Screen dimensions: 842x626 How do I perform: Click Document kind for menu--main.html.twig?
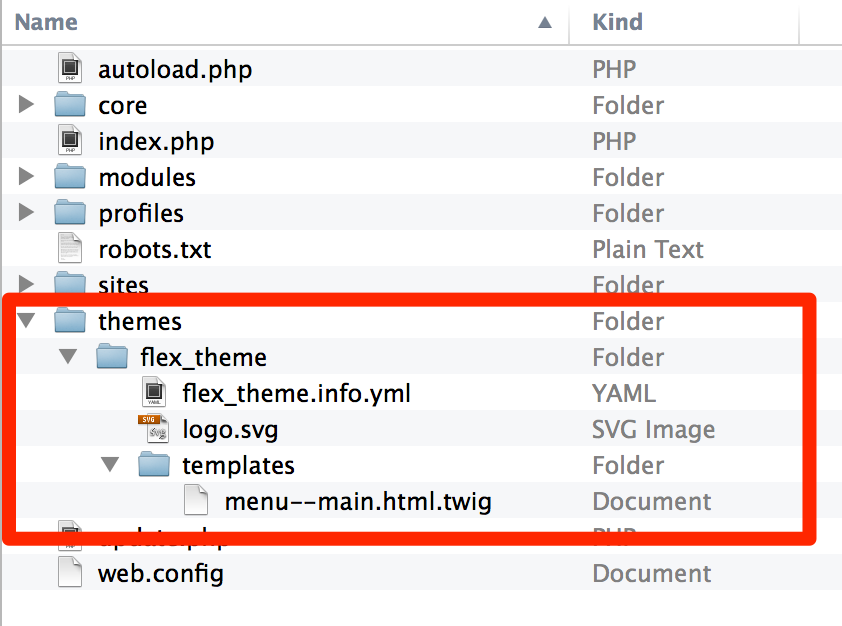pos(652,501)
